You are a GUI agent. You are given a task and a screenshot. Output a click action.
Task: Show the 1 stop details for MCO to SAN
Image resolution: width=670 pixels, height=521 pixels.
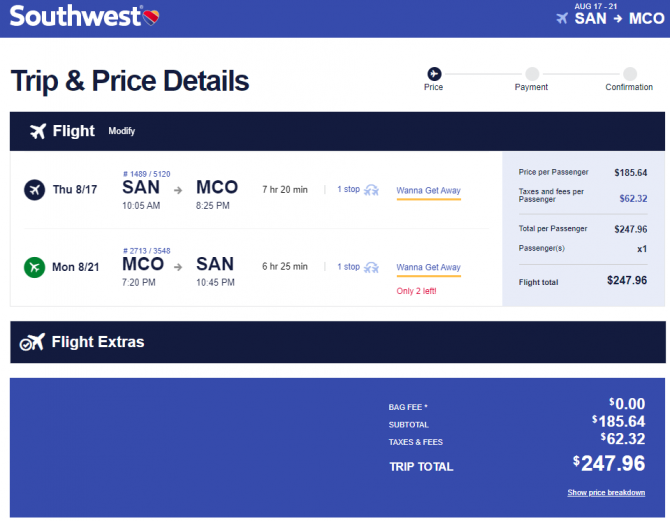coord(348,266)
